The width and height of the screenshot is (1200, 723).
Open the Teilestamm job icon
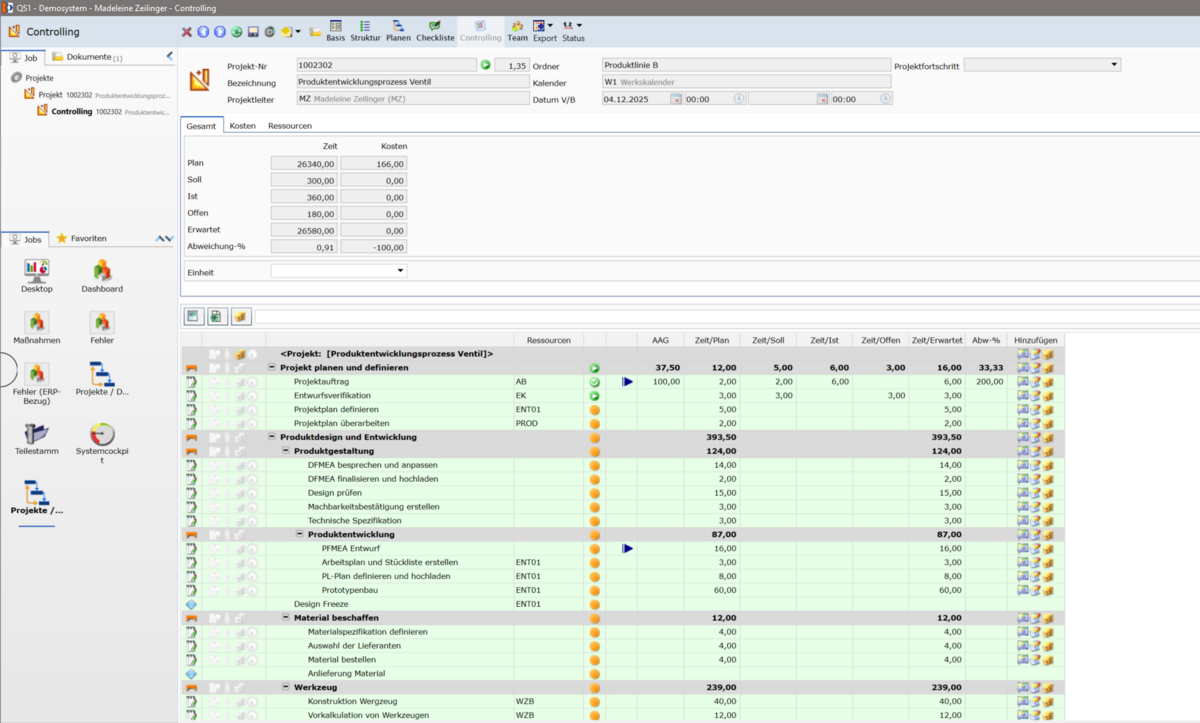[x=37, y=439]
